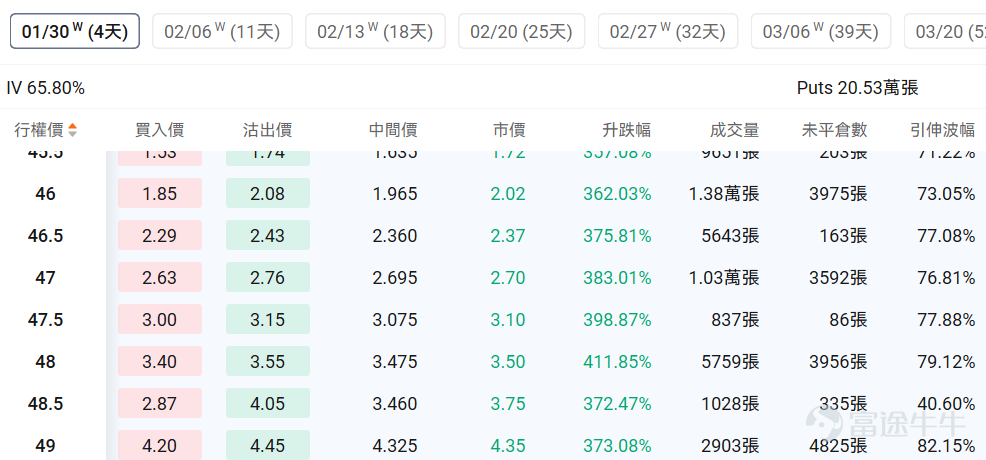Select strike price 48.5 row
The image size is (986, 460).
point(493,403)
